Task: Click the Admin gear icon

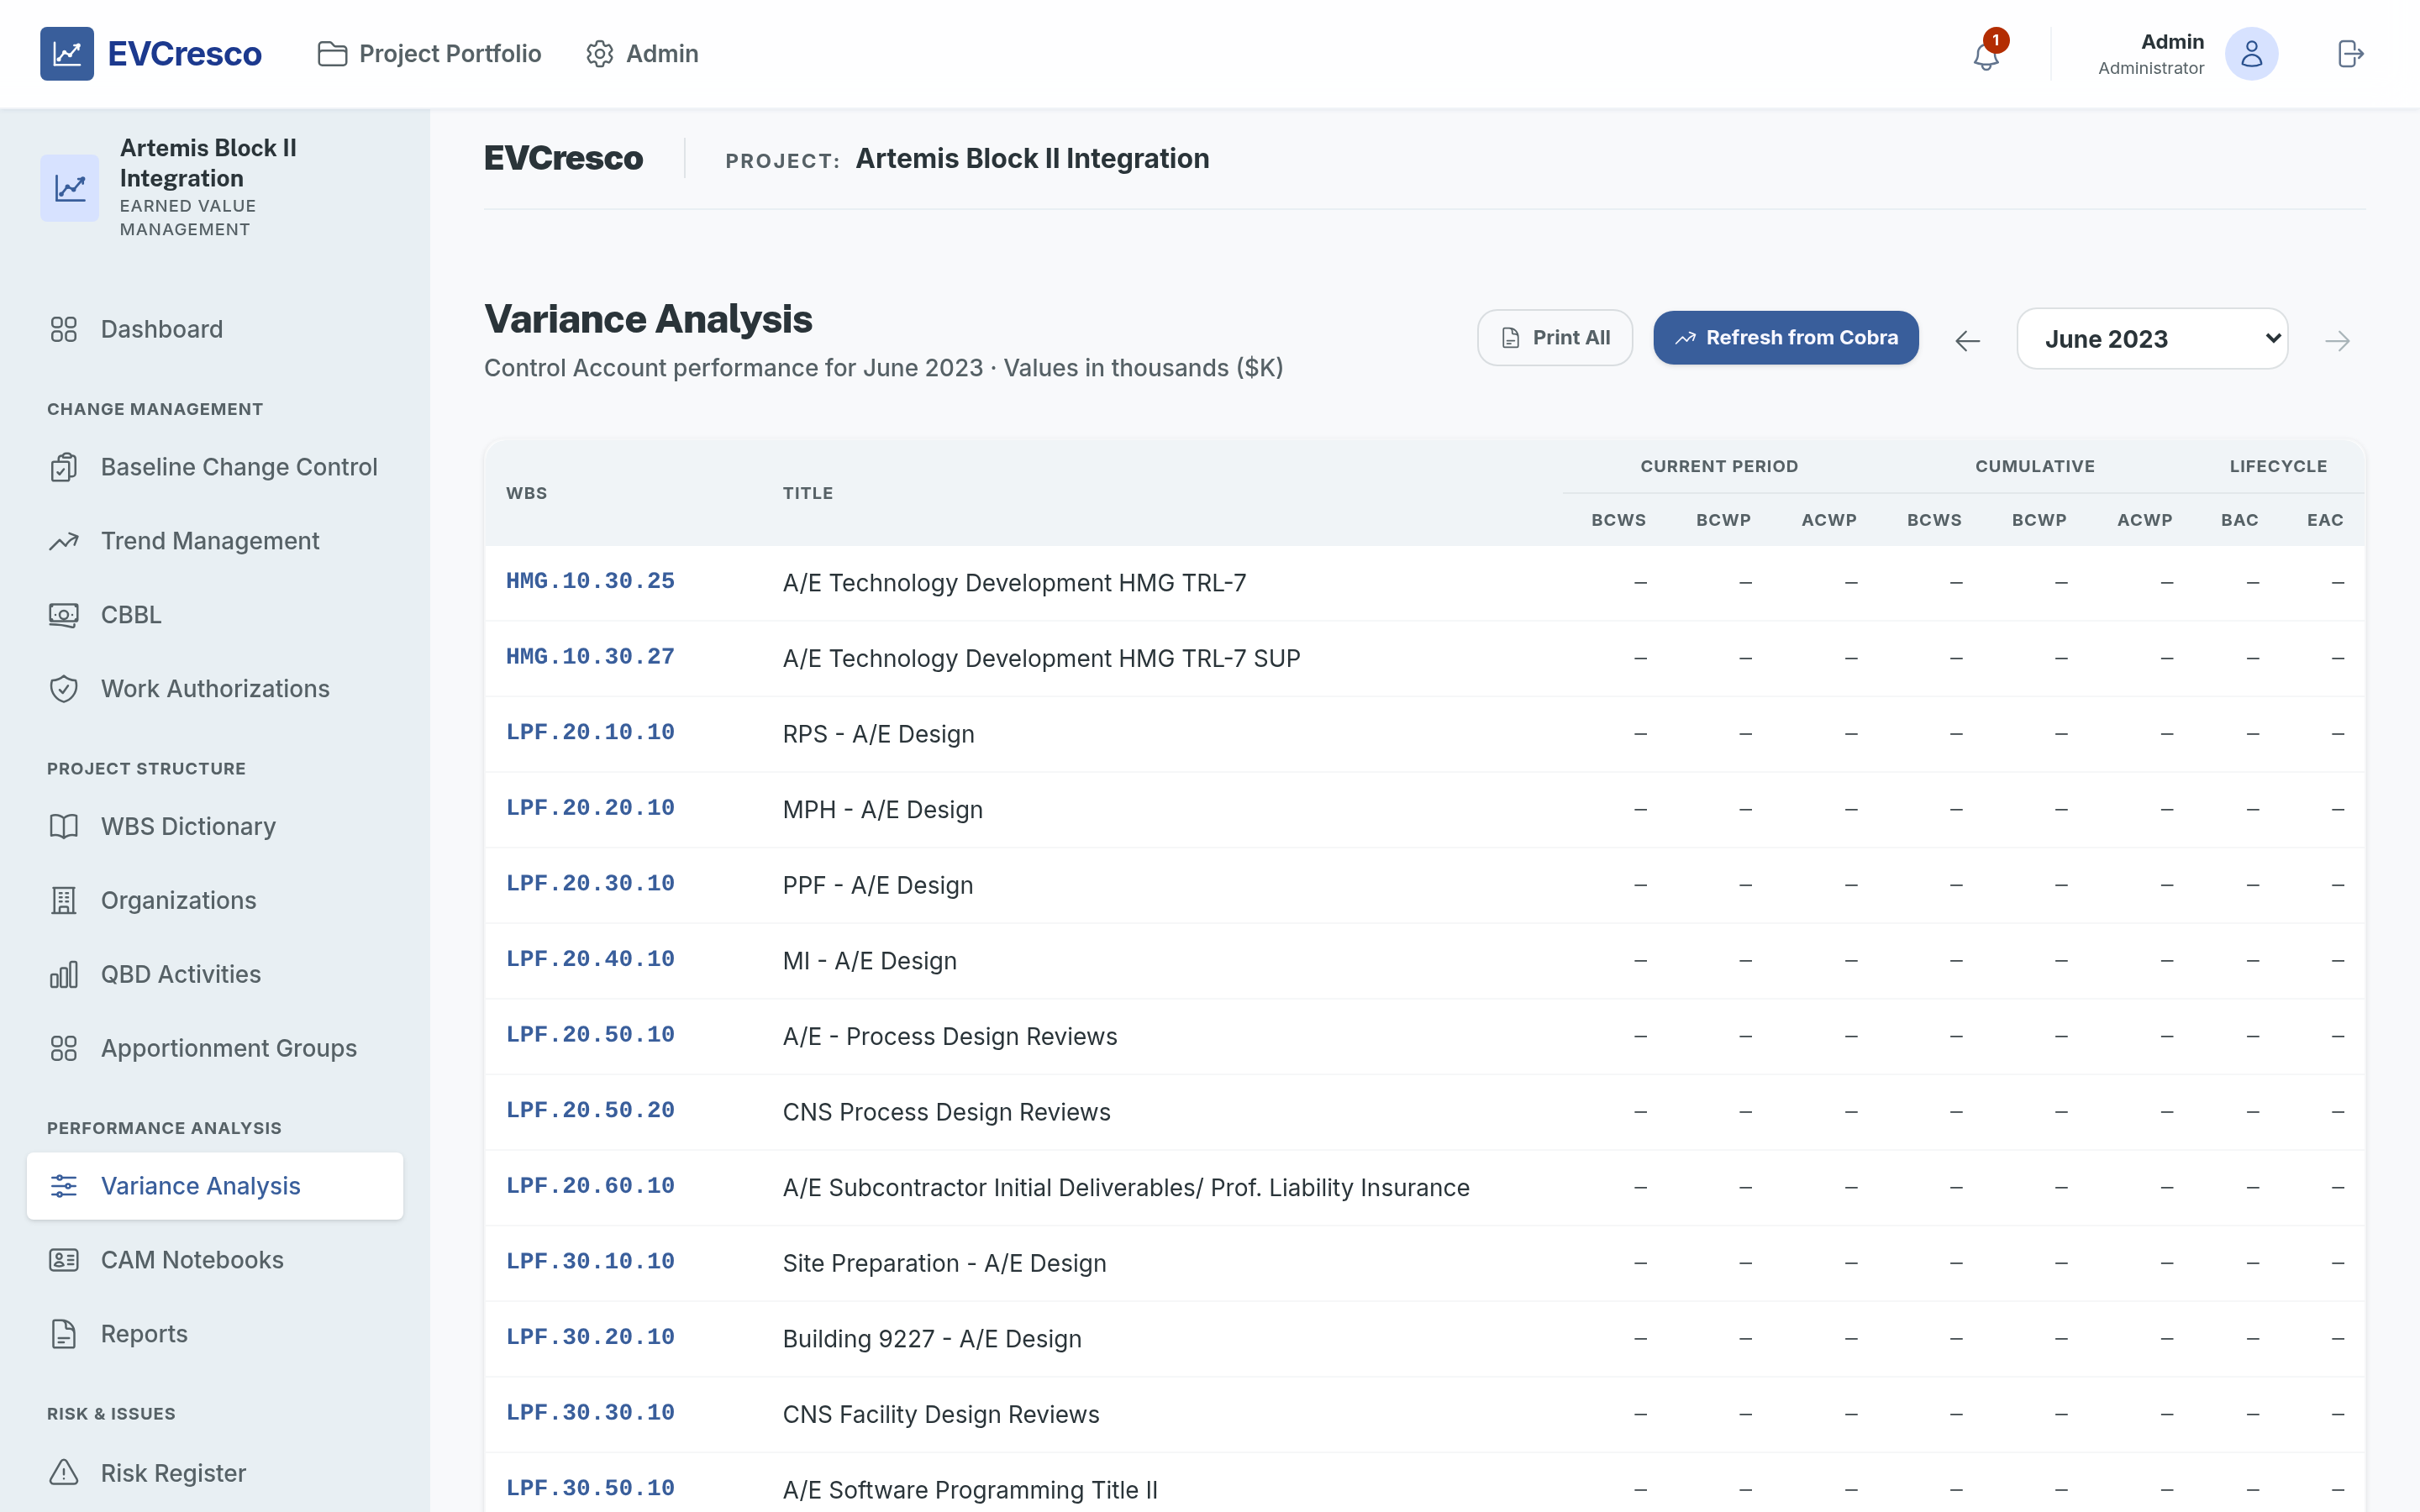Action: (599, 54)
